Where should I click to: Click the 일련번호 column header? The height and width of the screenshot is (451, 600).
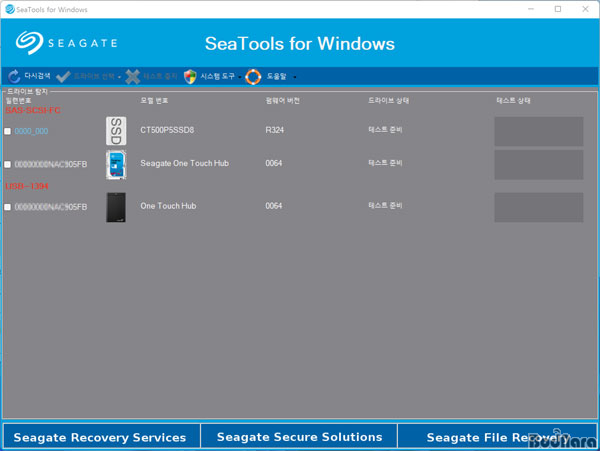18,101
